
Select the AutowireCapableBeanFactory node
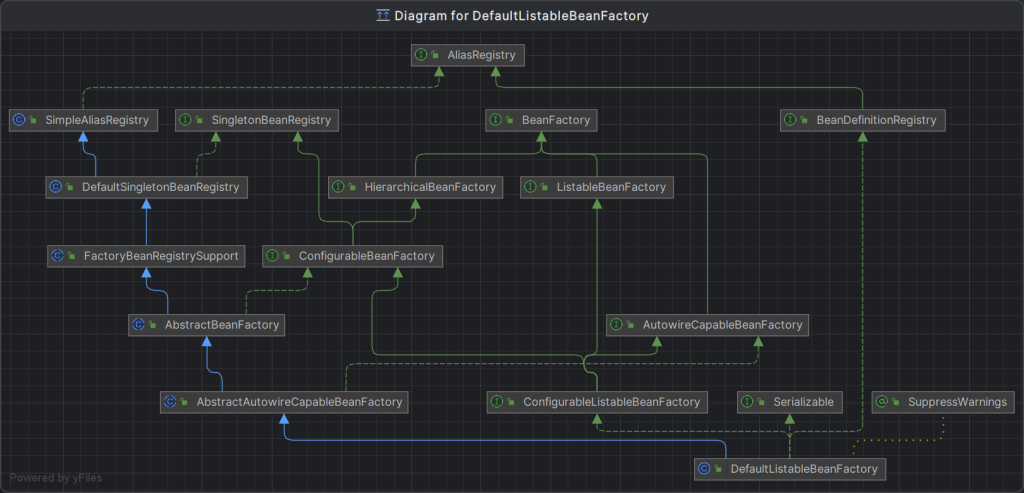point(708,324)
